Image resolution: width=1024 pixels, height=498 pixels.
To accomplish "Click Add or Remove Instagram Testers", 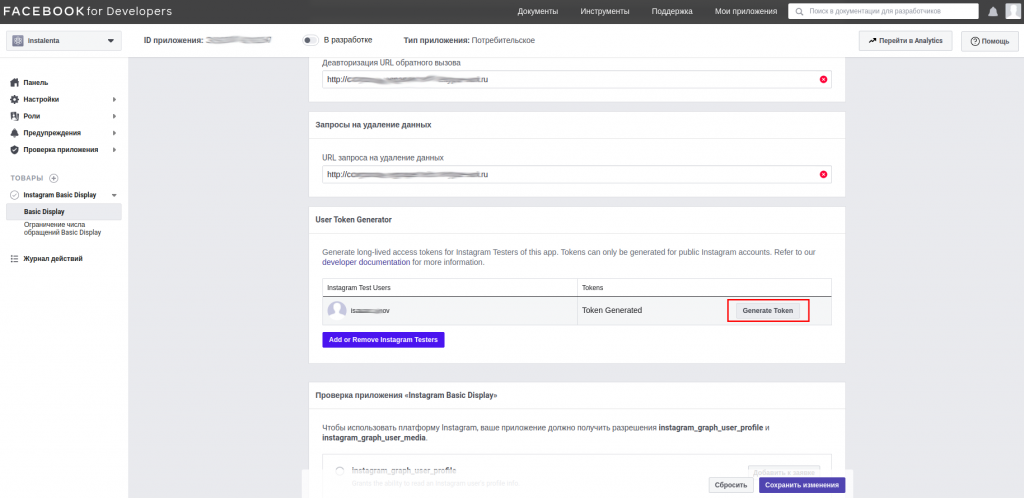I will pyautogui.click(x=383, y=339).
